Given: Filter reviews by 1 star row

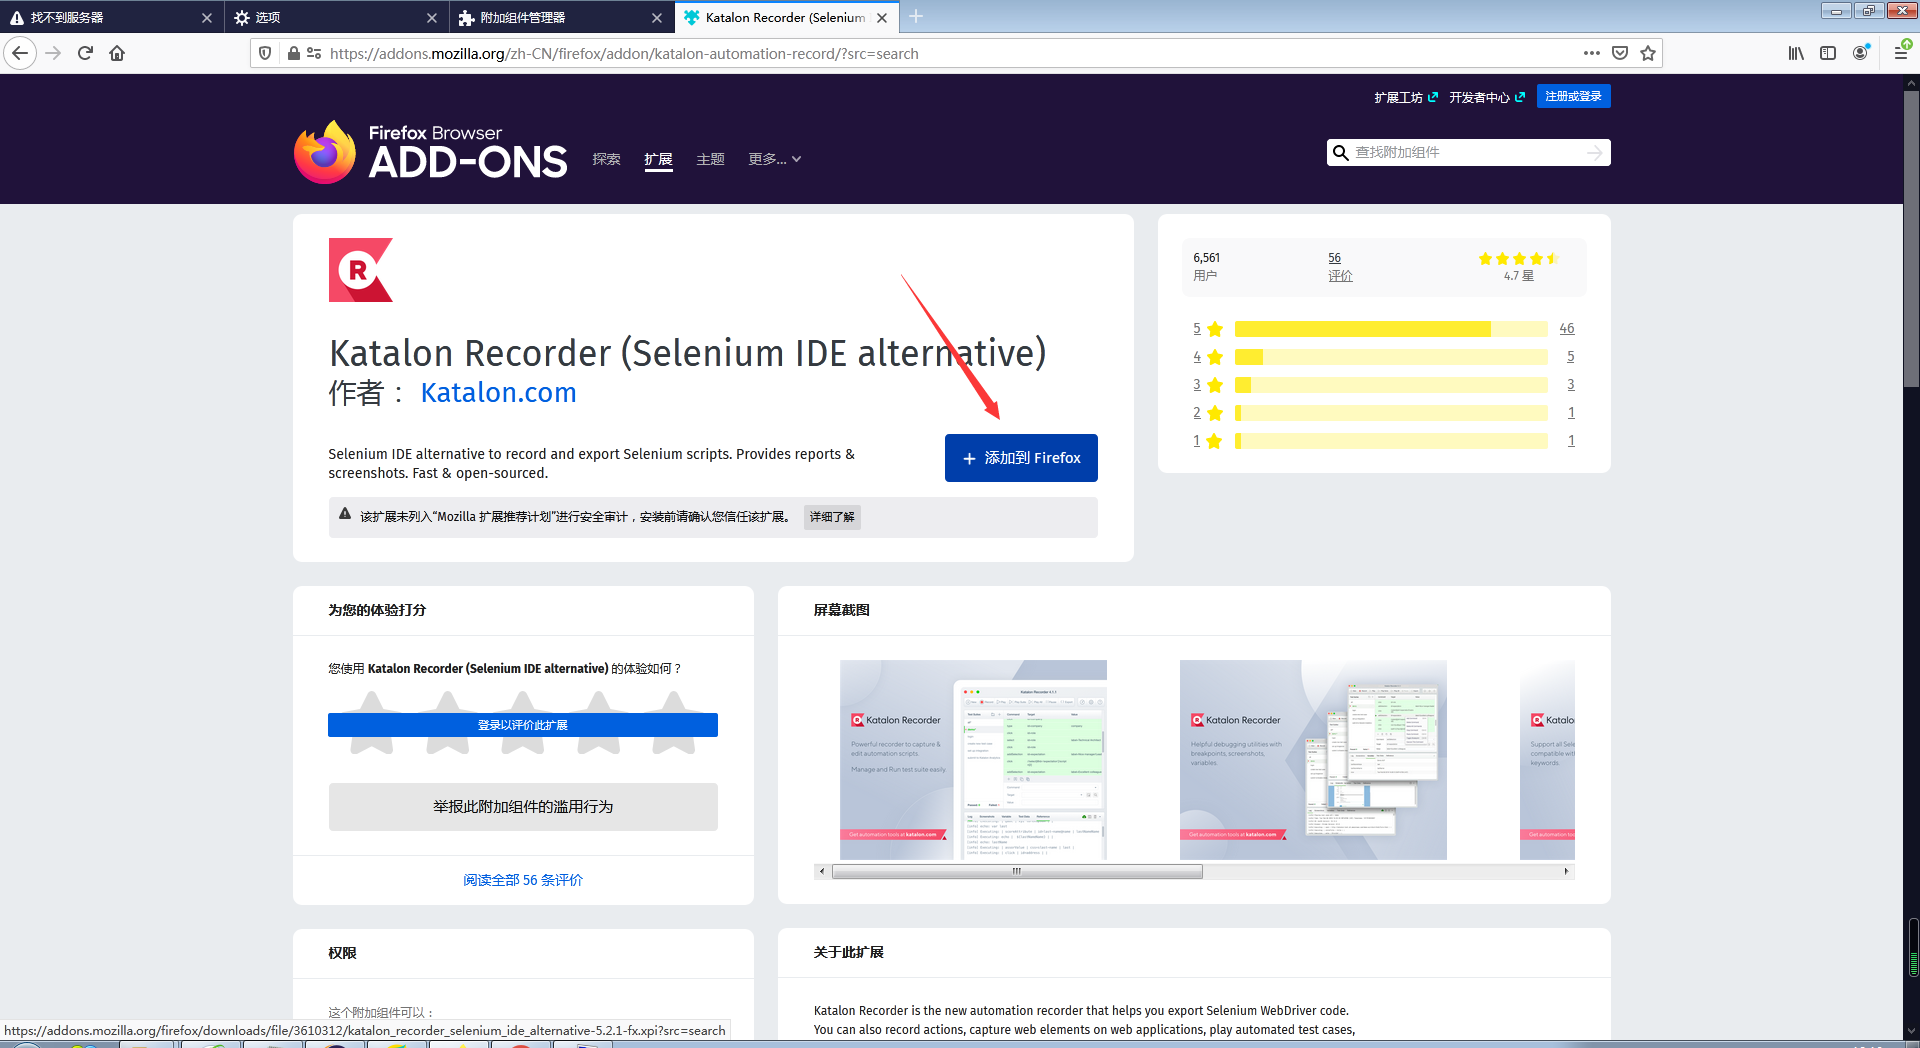Looking at the screenshot, I should pos(1383,441).
